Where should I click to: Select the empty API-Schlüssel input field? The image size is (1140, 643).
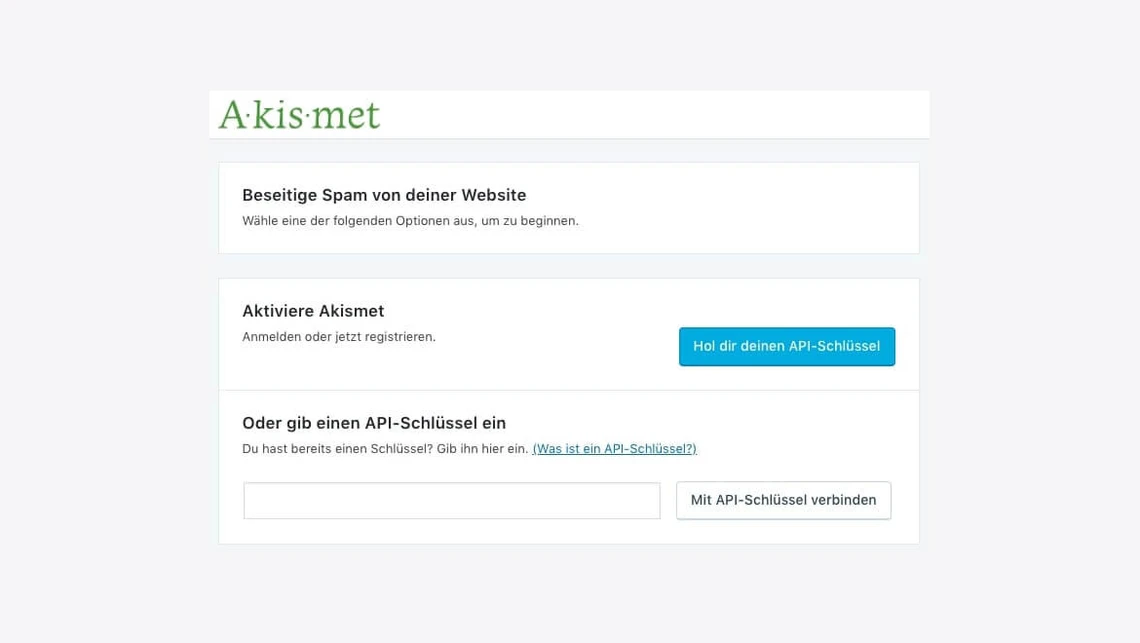point(452,500)
